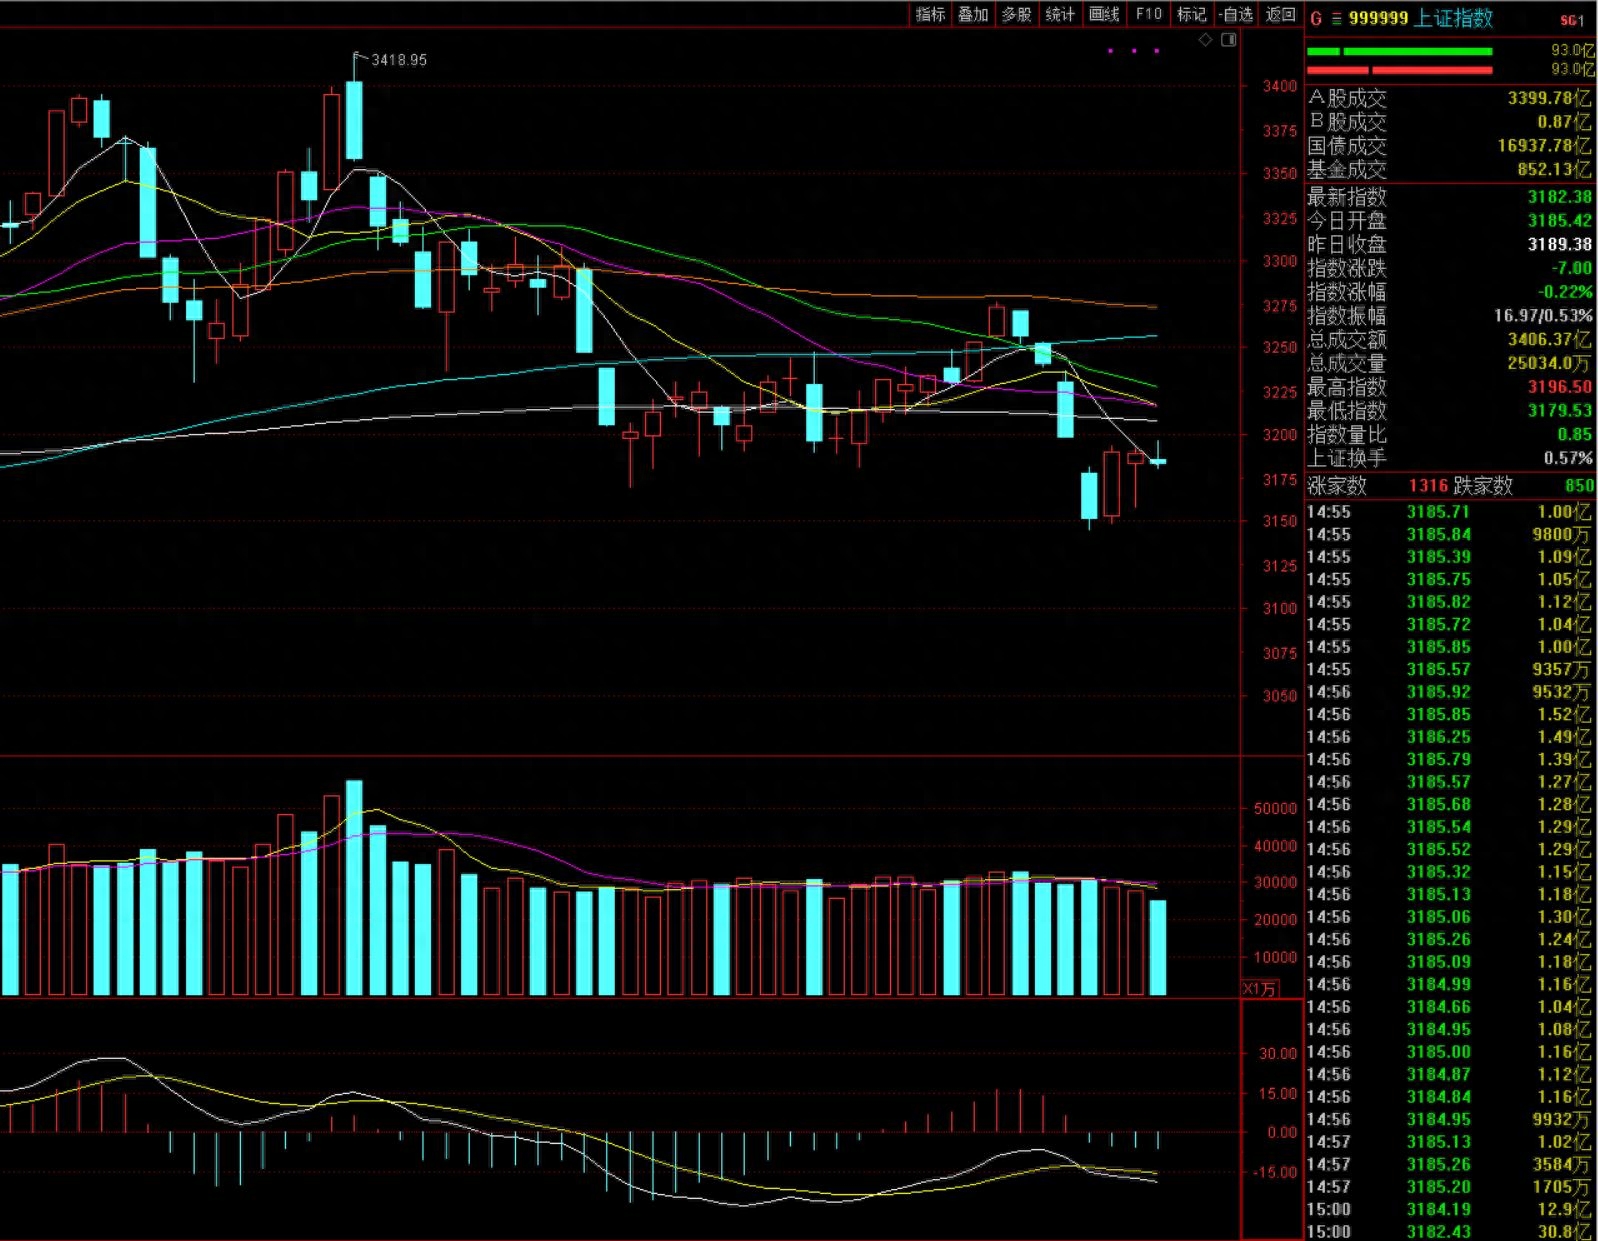Select the tick row priced 3185.92
This screenshot has height=1241, width=1598.
click(1449, 692)
